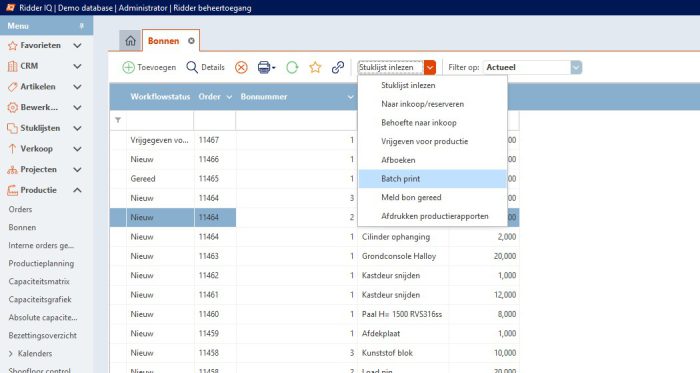Expand the Bewerk... section chevron
This screenshot has height=373, width=700.
(77, 108)
